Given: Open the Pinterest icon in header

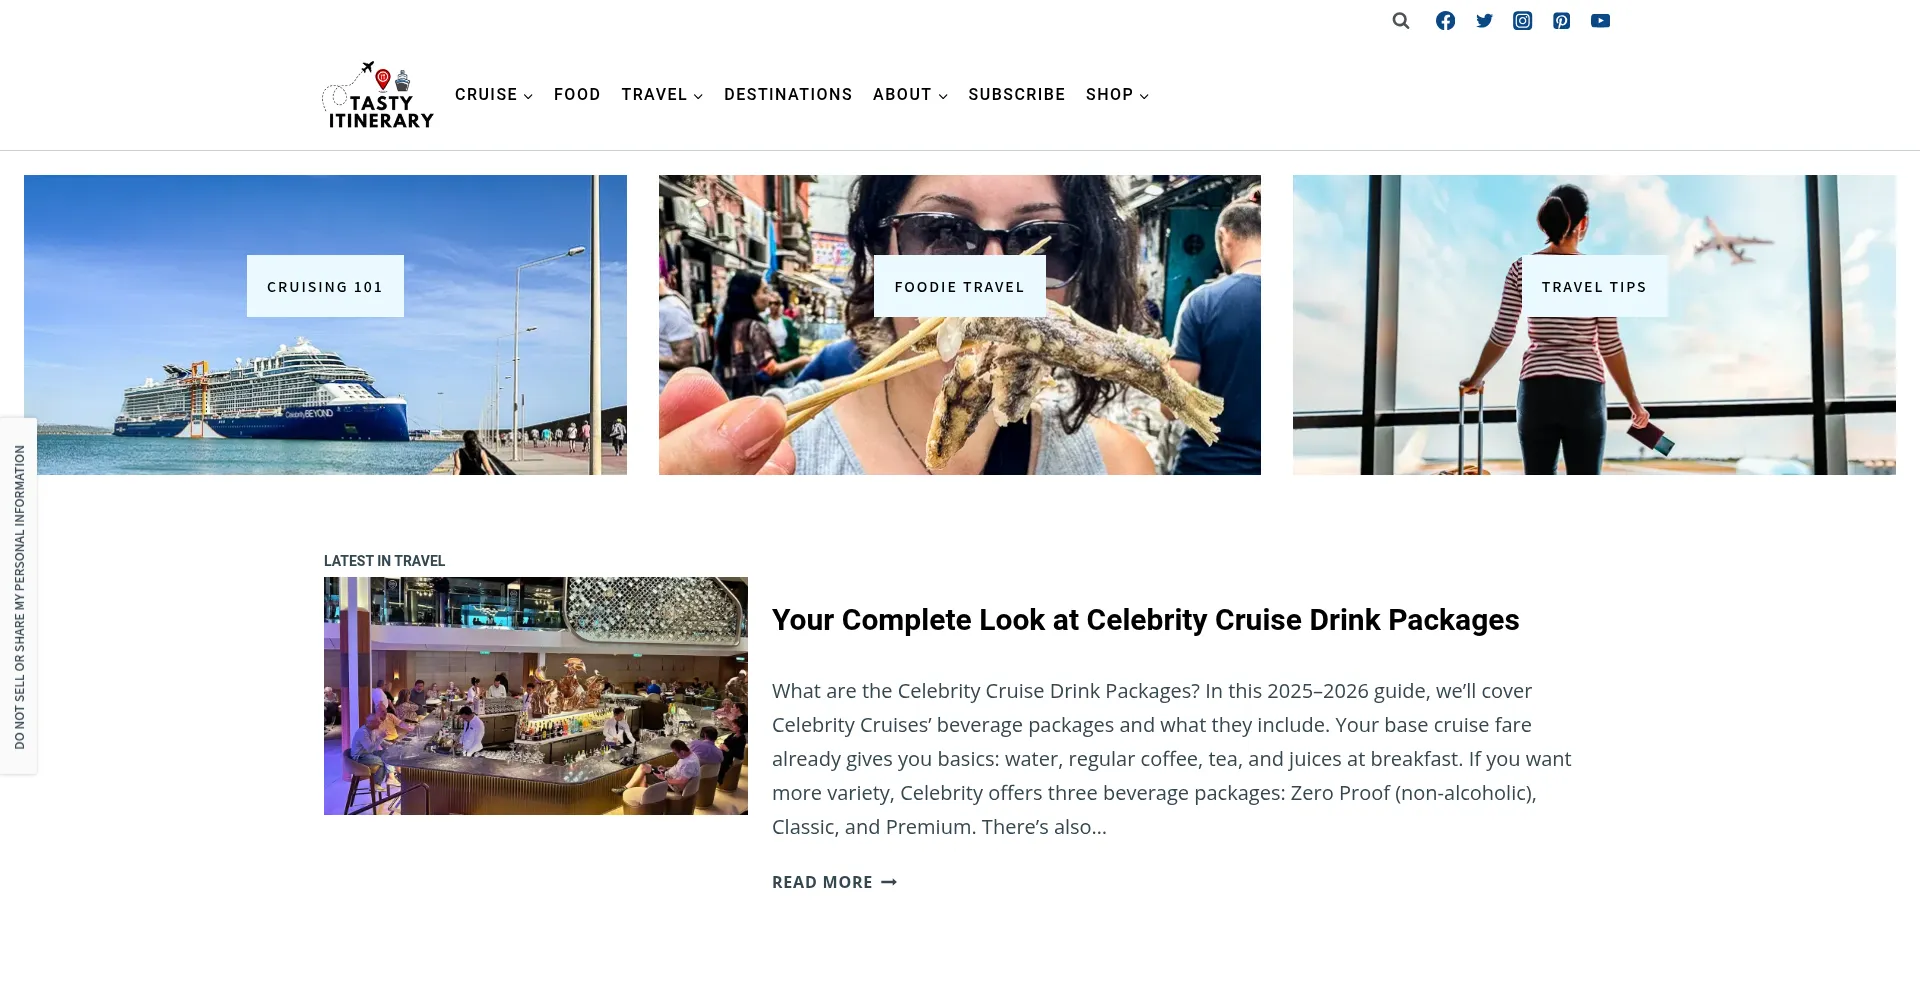Looking at the screenshot, I should click(x=1562, y=21).
